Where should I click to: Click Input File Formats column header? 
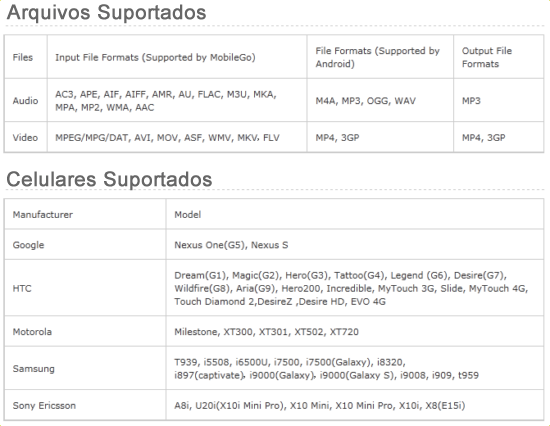point(155,57)
